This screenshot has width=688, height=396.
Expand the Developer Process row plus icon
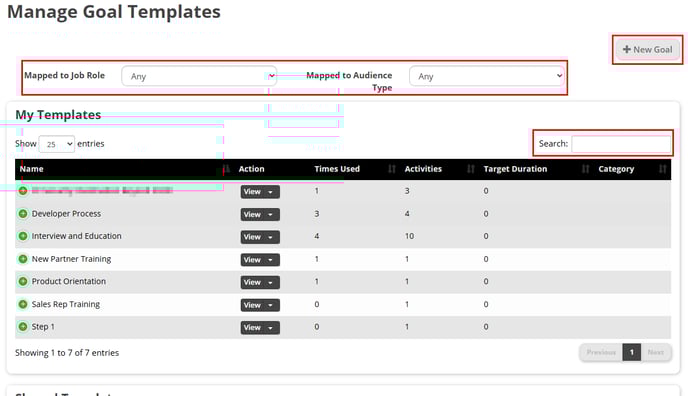coord(23,214)
